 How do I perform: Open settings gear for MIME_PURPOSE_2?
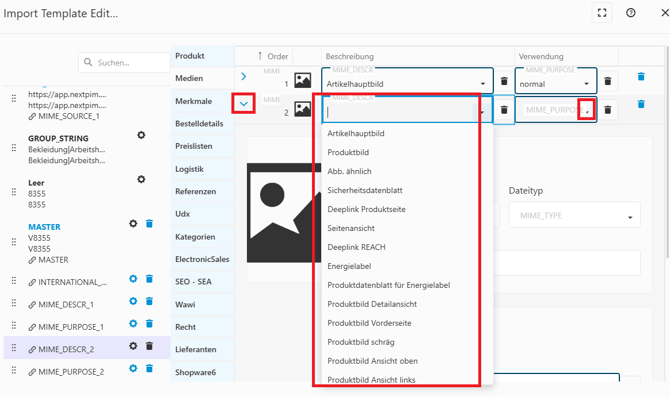pyautogui.click(x=133, y=368)
